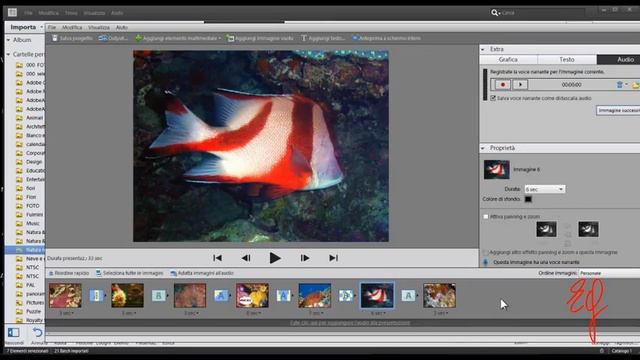Click the Aggiungi testo T icon
The image size is (640, 360).
coord(304,38)
